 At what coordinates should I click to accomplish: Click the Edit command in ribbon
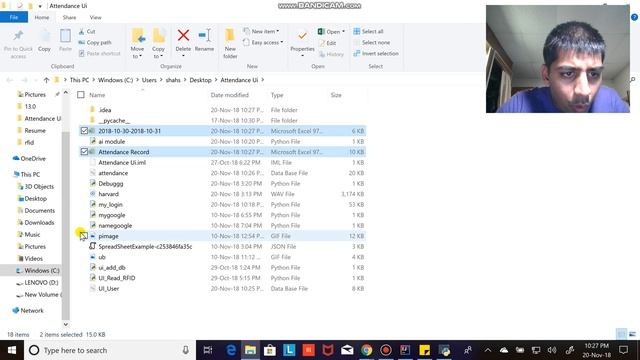(x=327, y=43)
